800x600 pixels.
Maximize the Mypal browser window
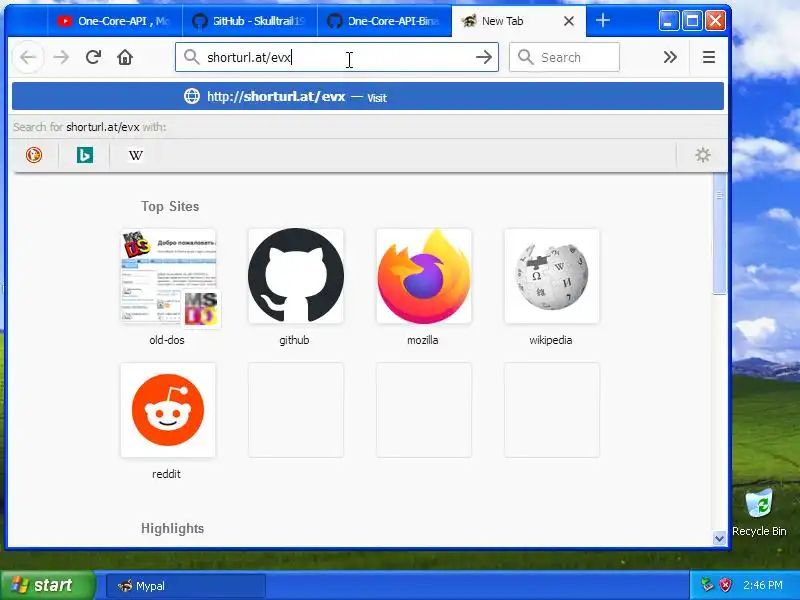[692, 21]
